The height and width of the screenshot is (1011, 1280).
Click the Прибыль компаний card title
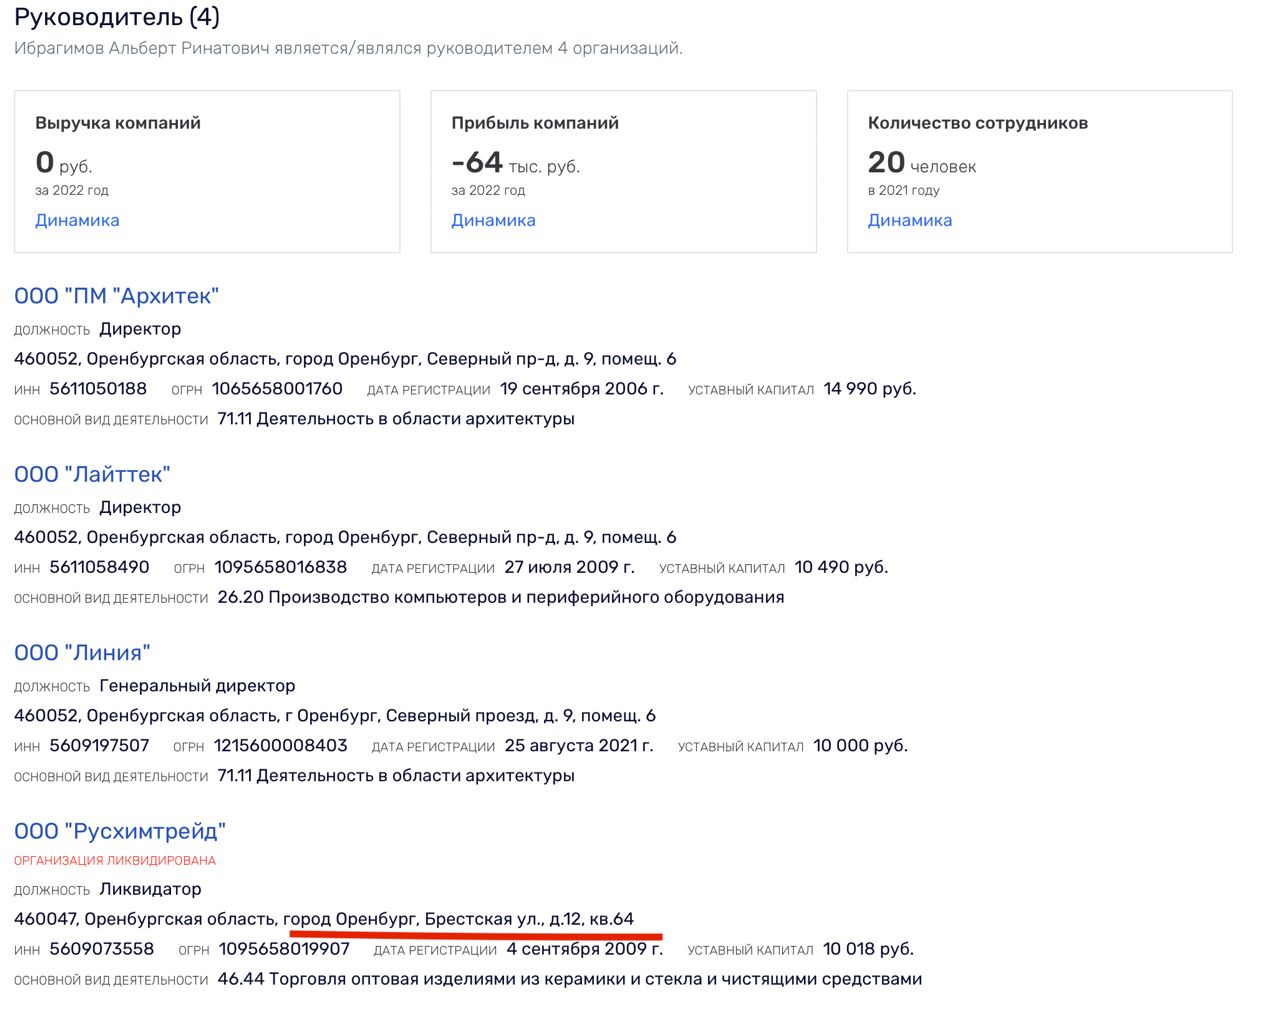tap(535, 123)
